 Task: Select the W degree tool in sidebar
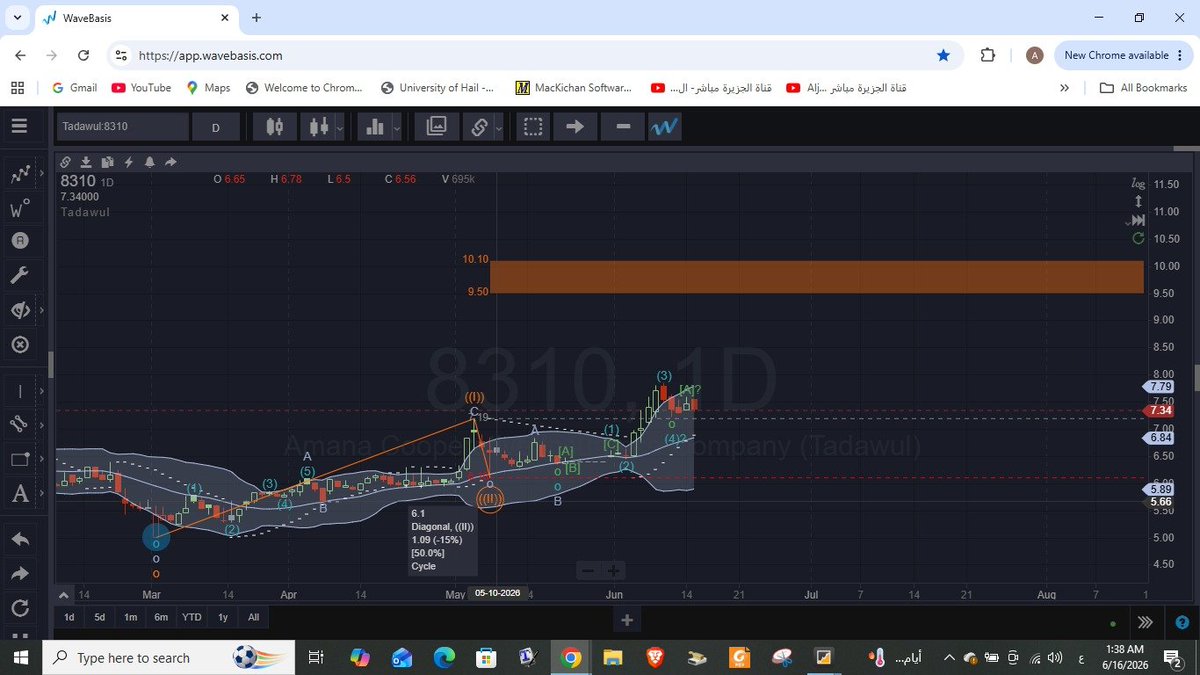[x=19, y=209]
